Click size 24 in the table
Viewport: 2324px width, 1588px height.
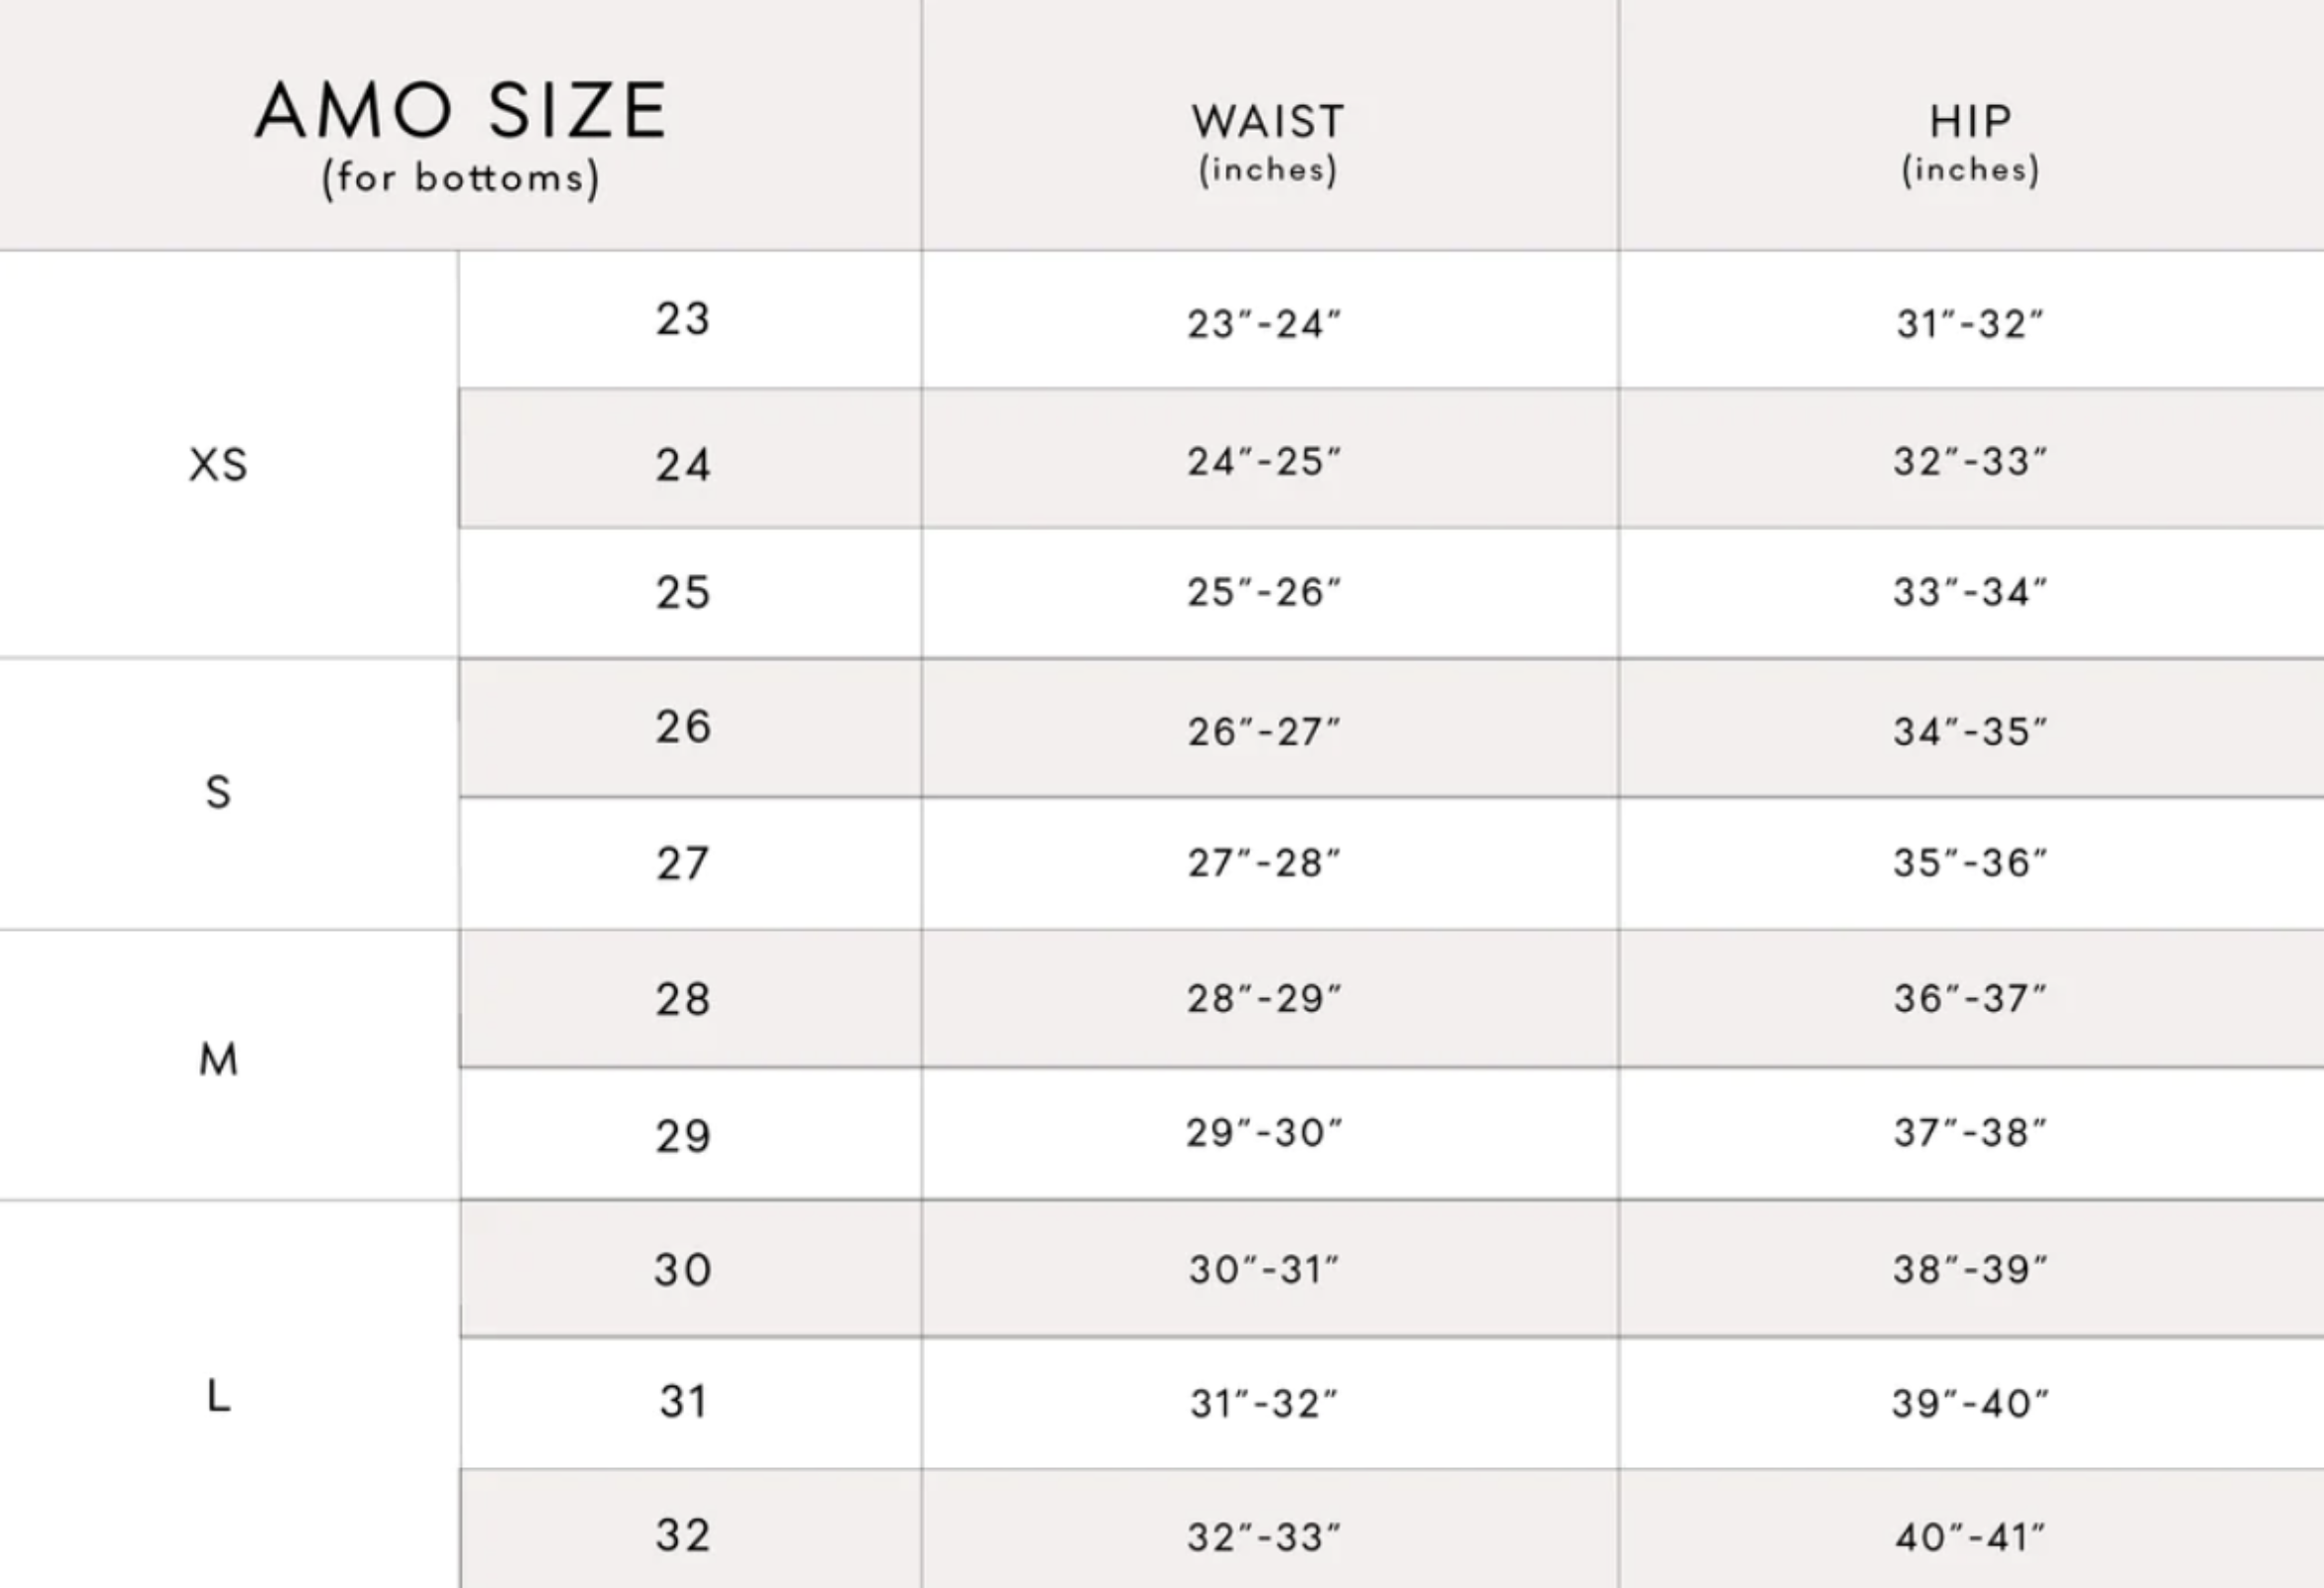click(683, 465)
